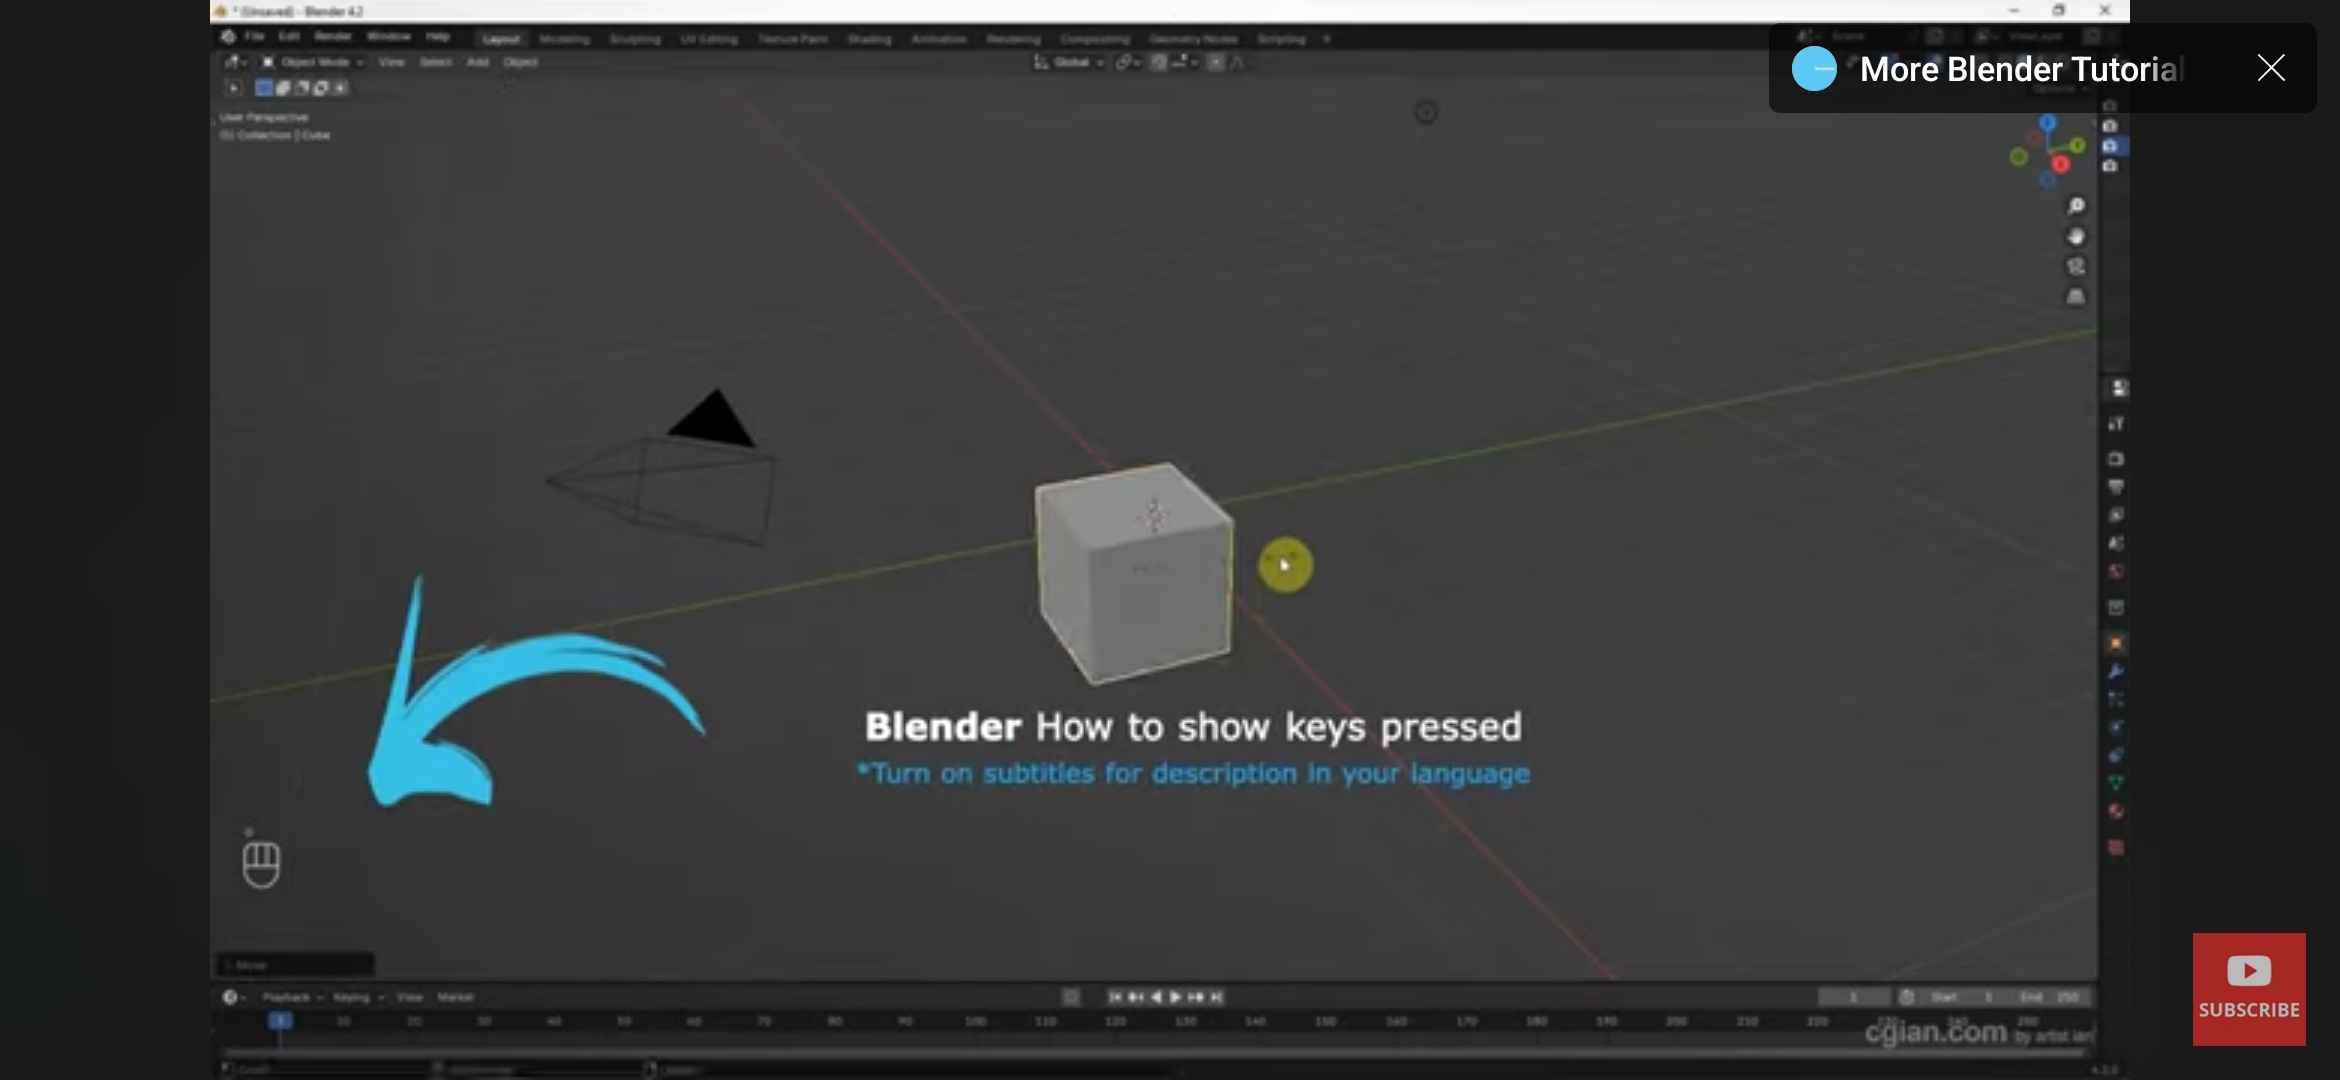This screenshot has width=2340, height=1080.
Task: Toggle the camera view icon
Action: [2076, 267]
